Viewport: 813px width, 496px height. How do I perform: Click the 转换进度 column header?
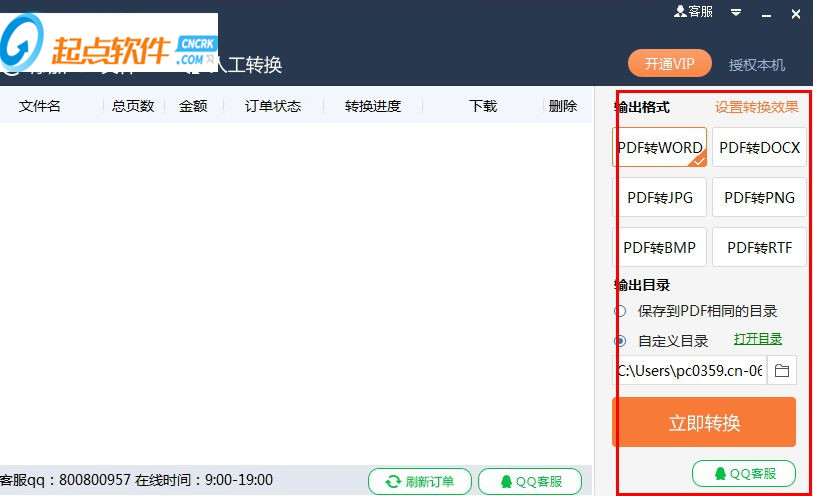click(373, 106)
